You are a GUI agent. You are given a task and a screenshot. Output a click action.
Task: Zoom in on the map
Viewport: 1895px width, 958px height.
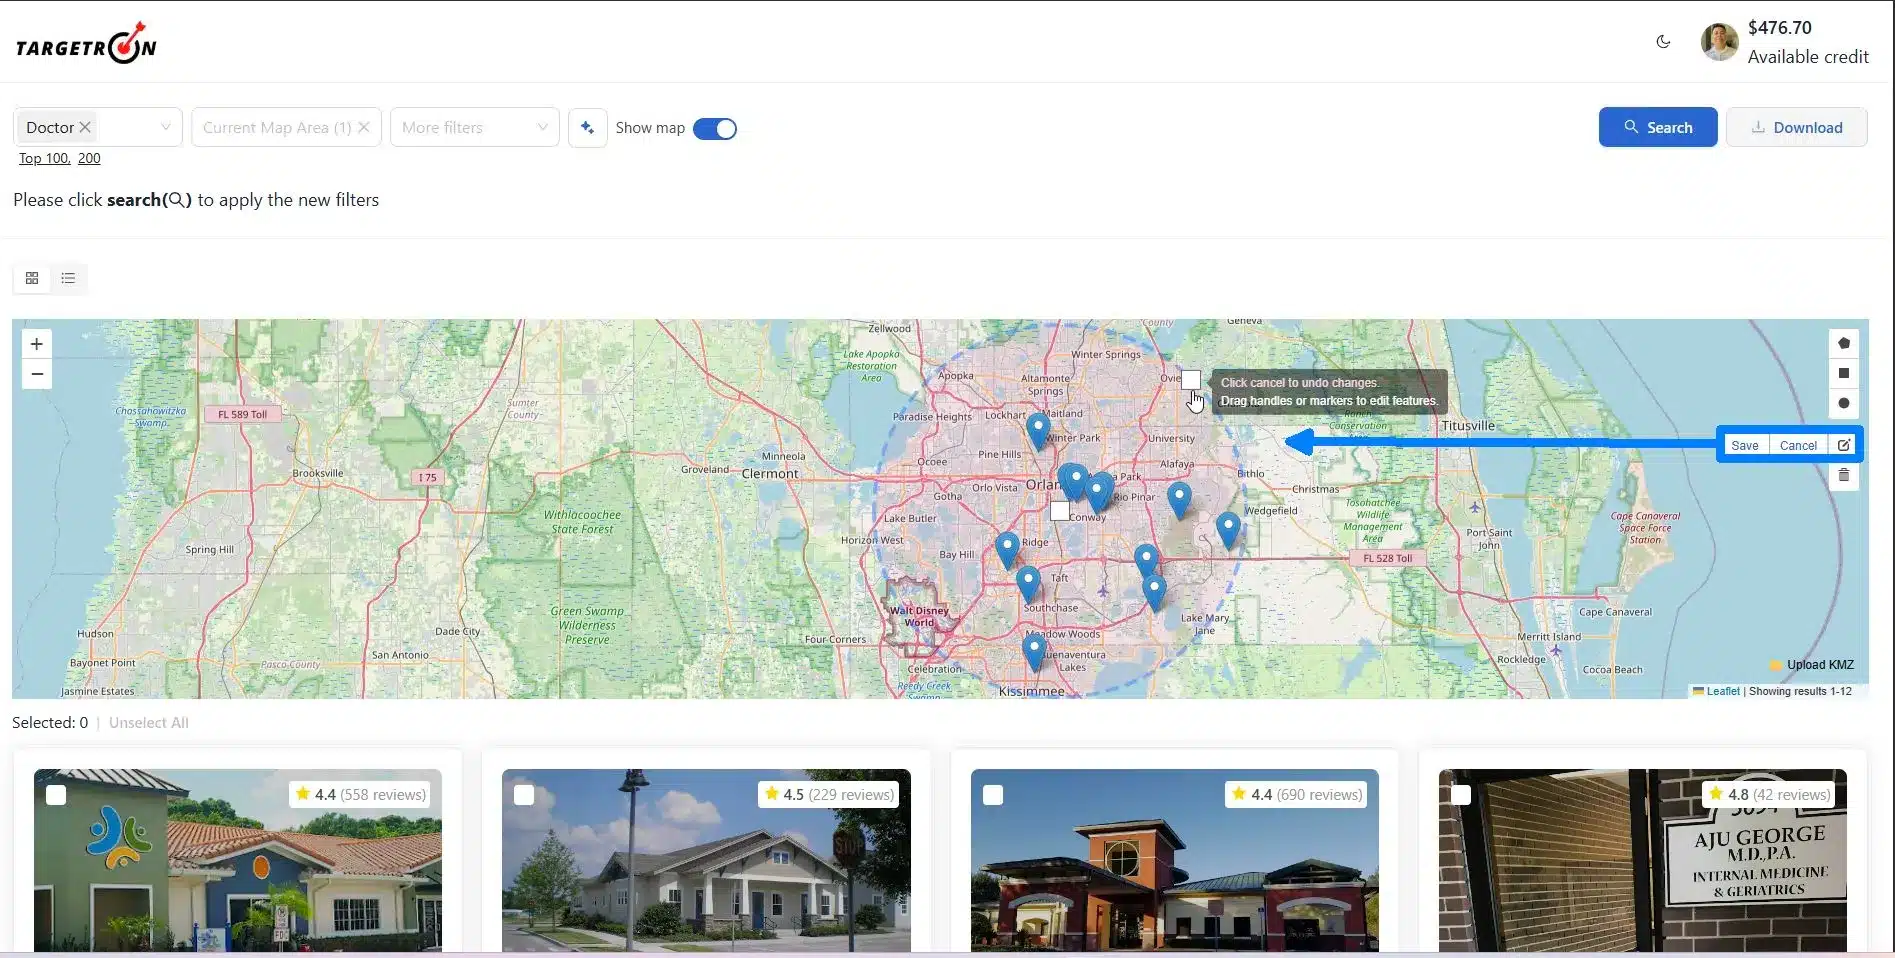click(37, 344)
